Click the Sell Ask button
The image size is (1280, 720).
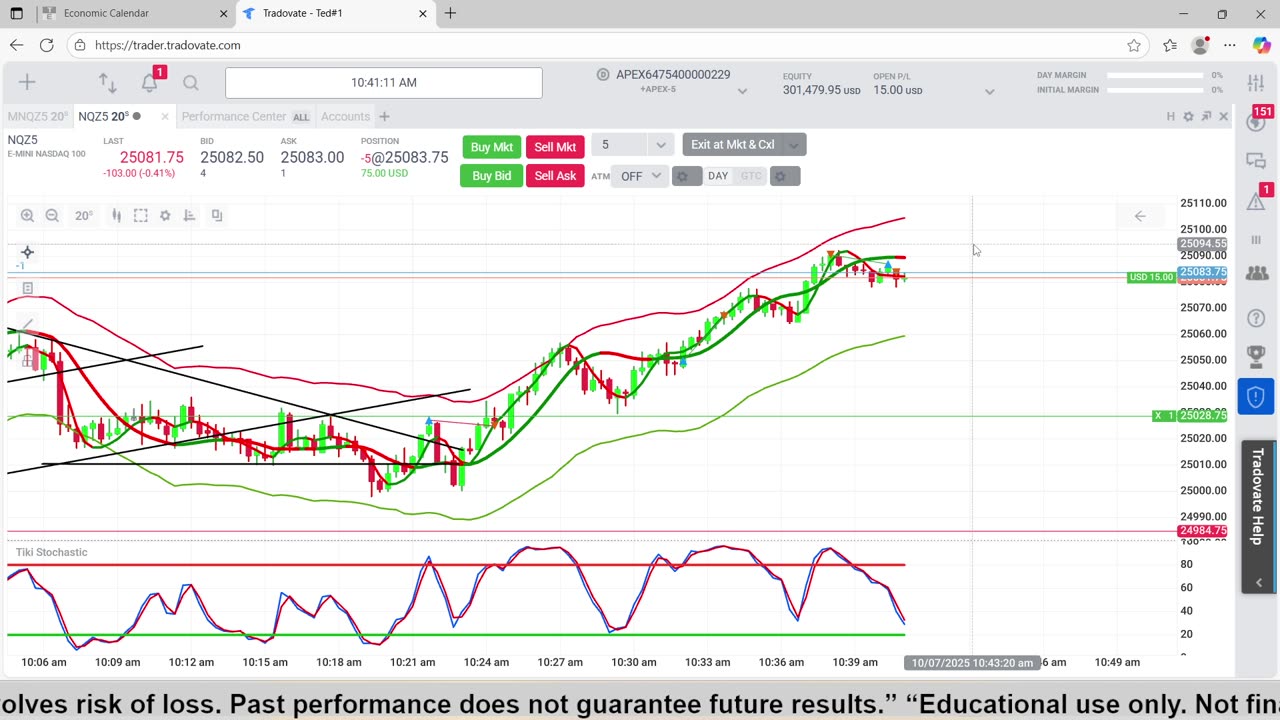[x=555, y=175]
